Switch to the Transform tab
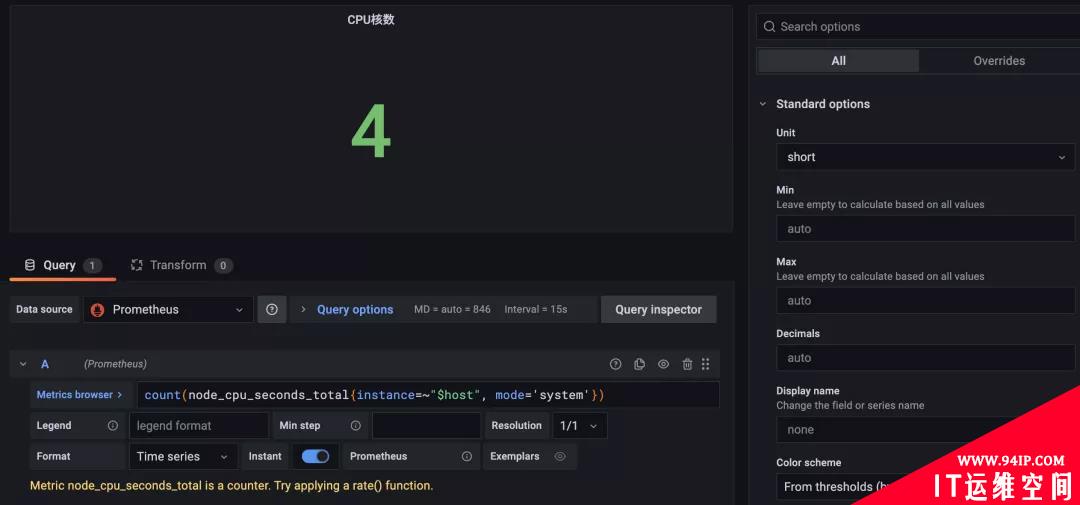1080x505 pixels. point(182,265)
